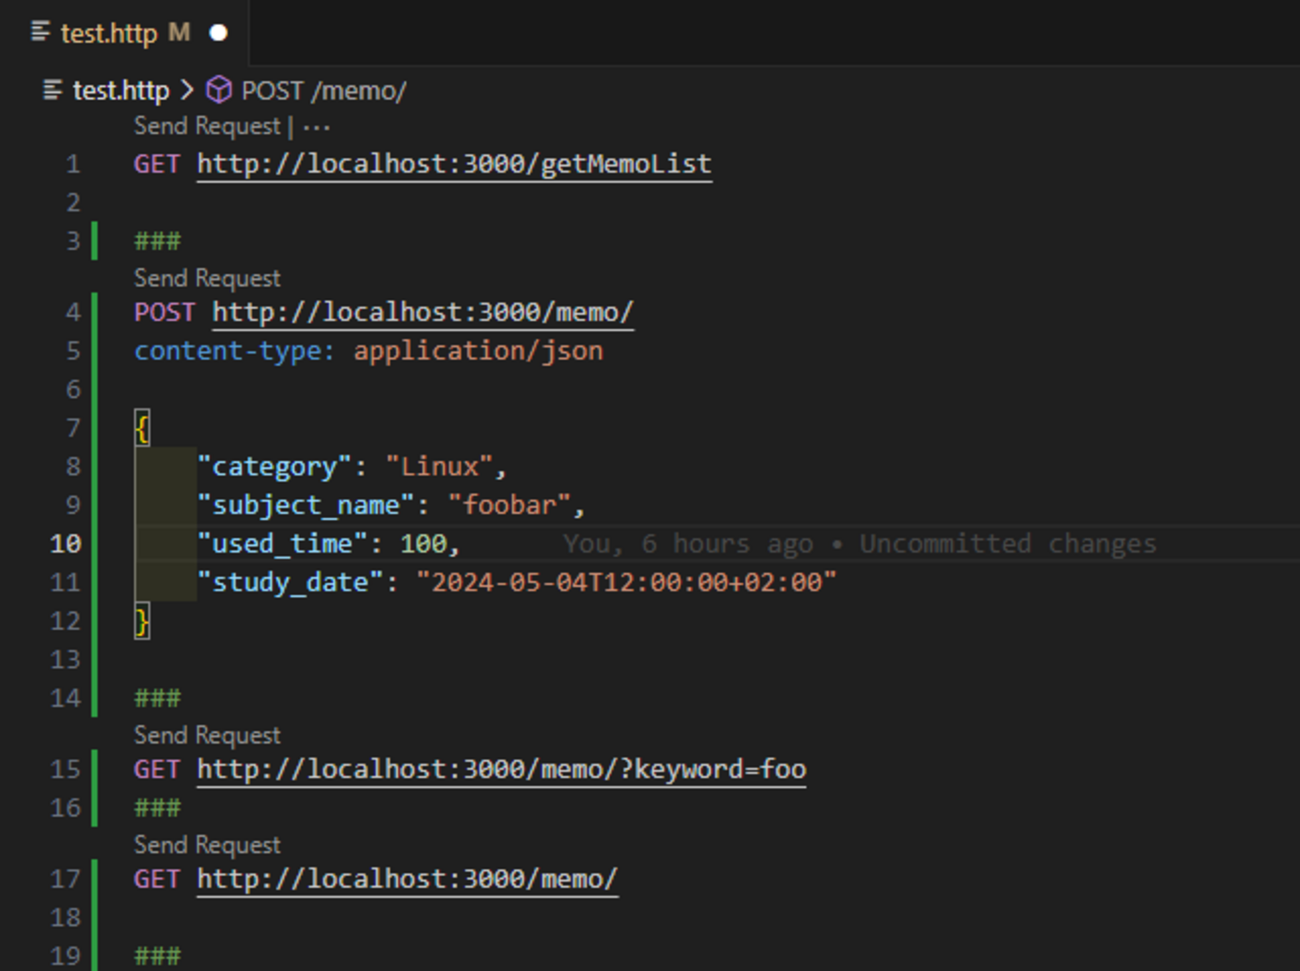Place cursor on the opening brace on line 7
The width and height of the screenshot is (1300, 971).
(x=142, y=428)
